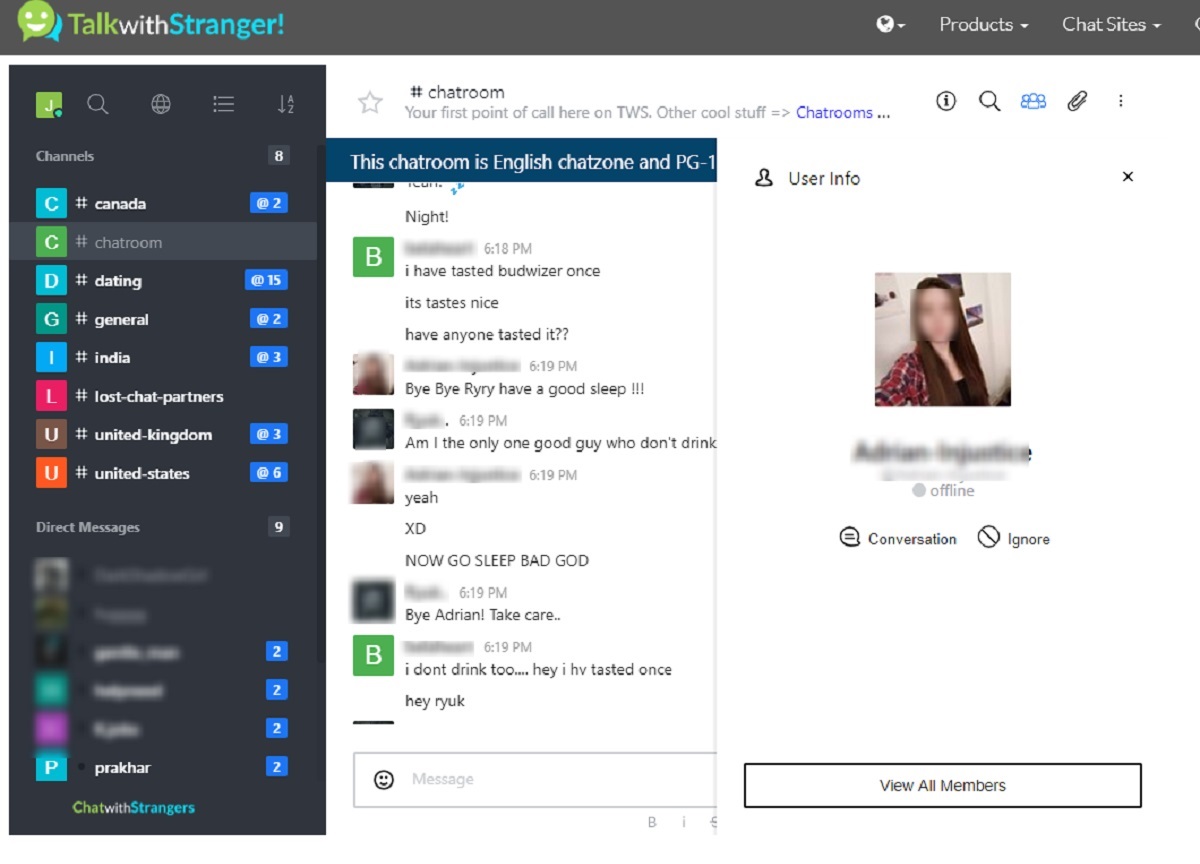Click the search messages magnifier in header
The width and height of the screenshot is (1200, 864).
tap(989, 101)
